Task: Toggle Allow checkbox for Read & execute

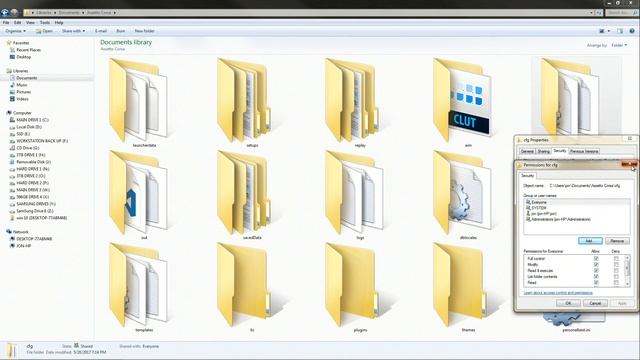Action: 596,271
